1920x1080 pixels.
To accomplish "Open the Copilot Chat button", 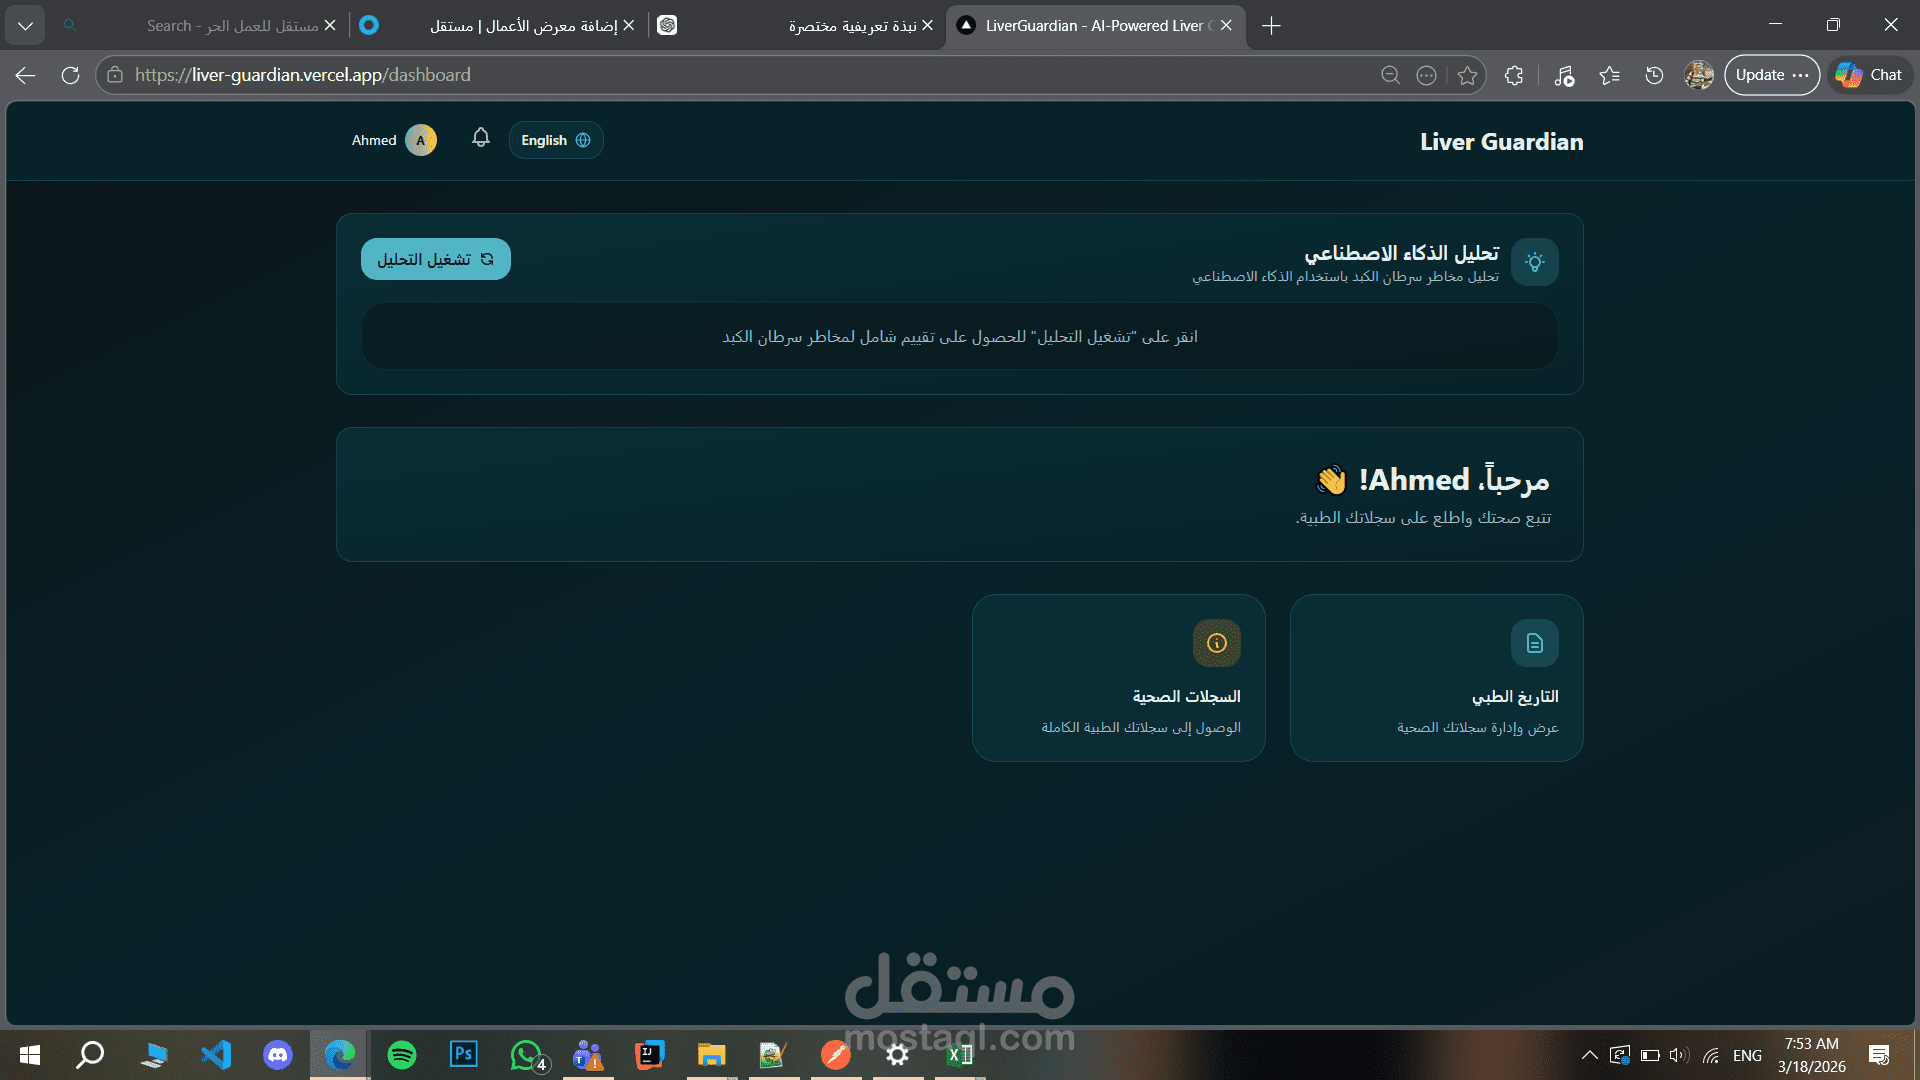I will 1870,75.
